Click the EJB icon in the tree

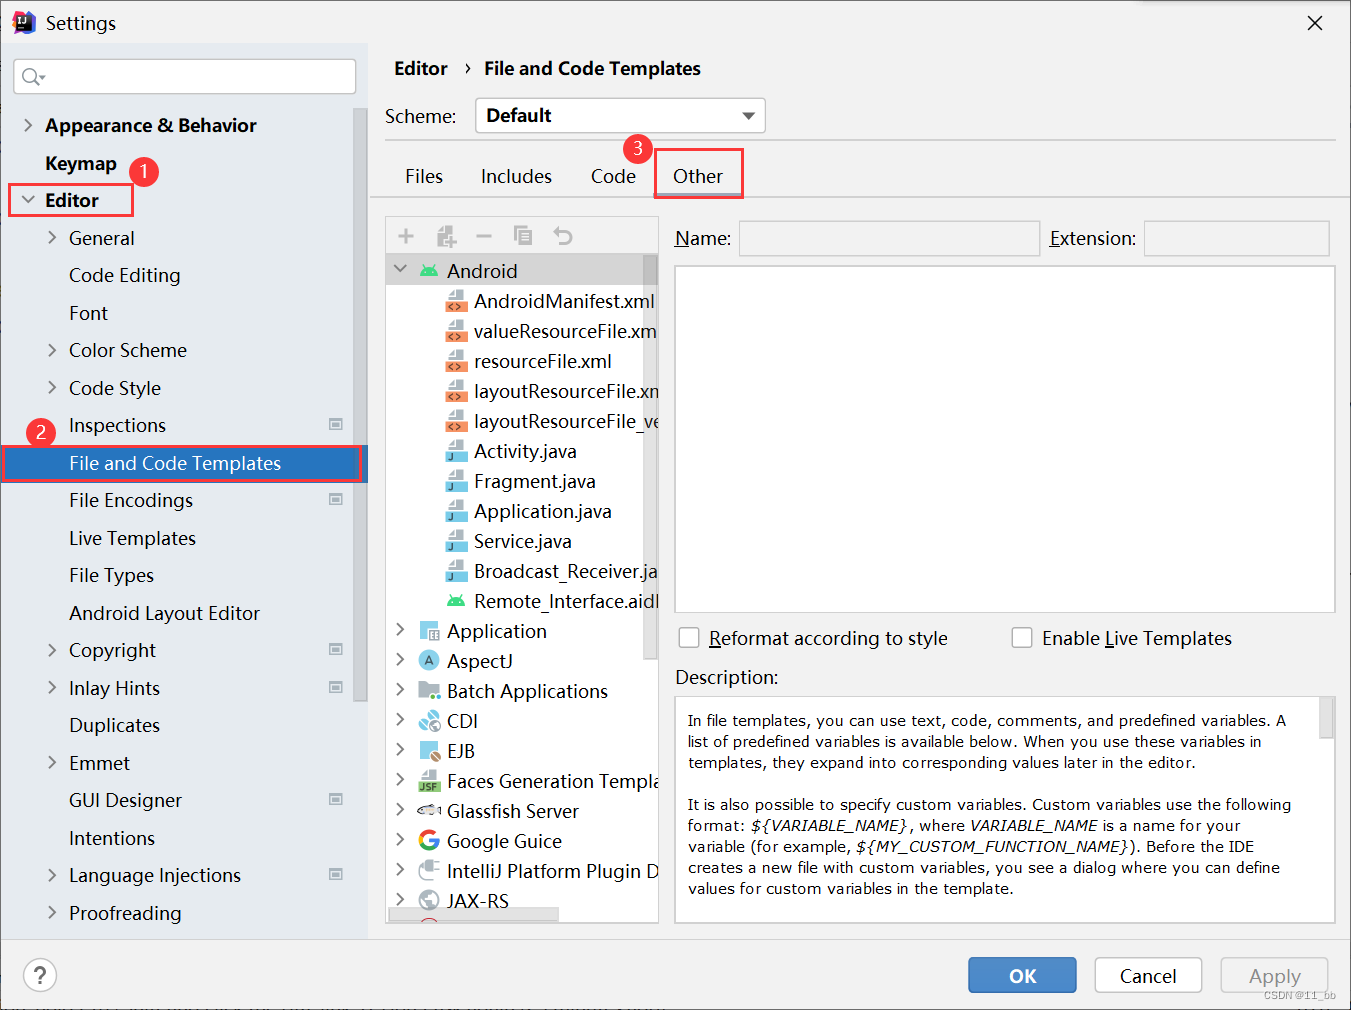429,751
